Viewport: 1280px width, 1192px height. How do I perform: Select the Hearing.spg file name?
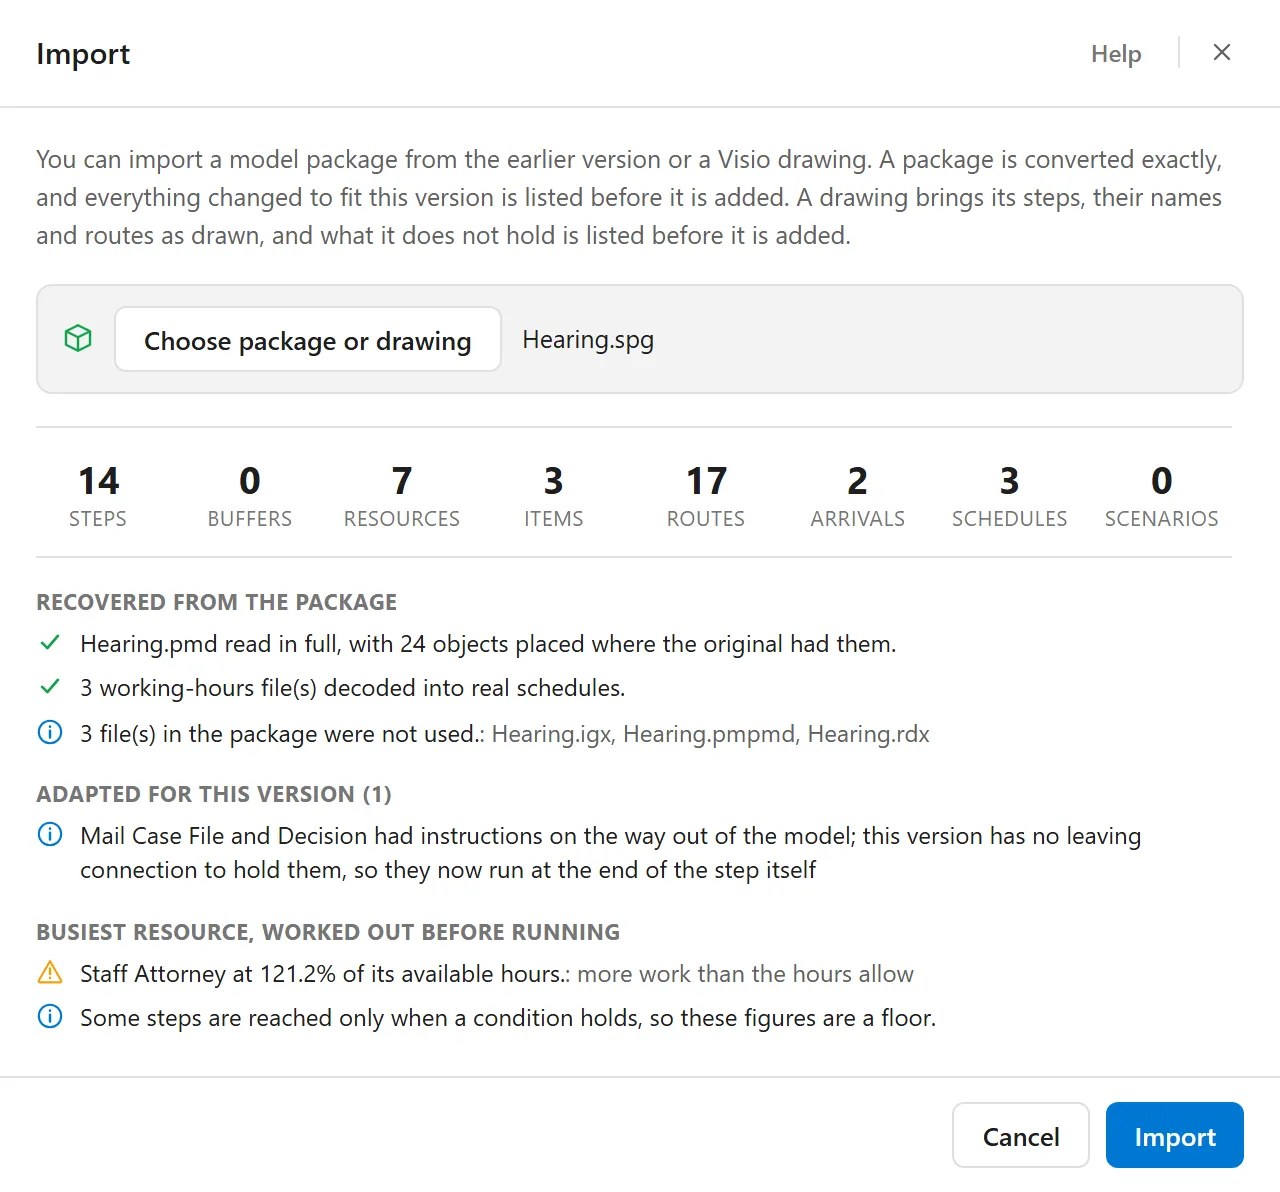pyautogui.click(x=588, y=340)
